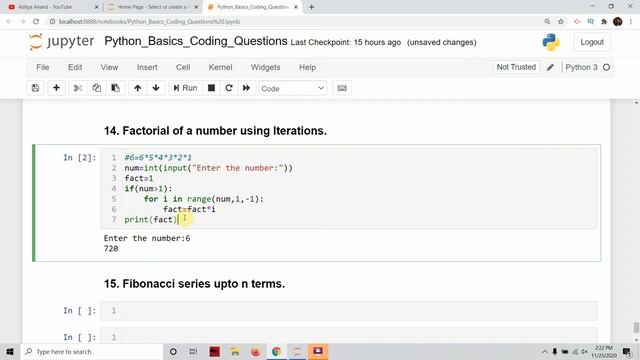Click the Logout button
640x360 pixels.
click(x=592, y=42)
